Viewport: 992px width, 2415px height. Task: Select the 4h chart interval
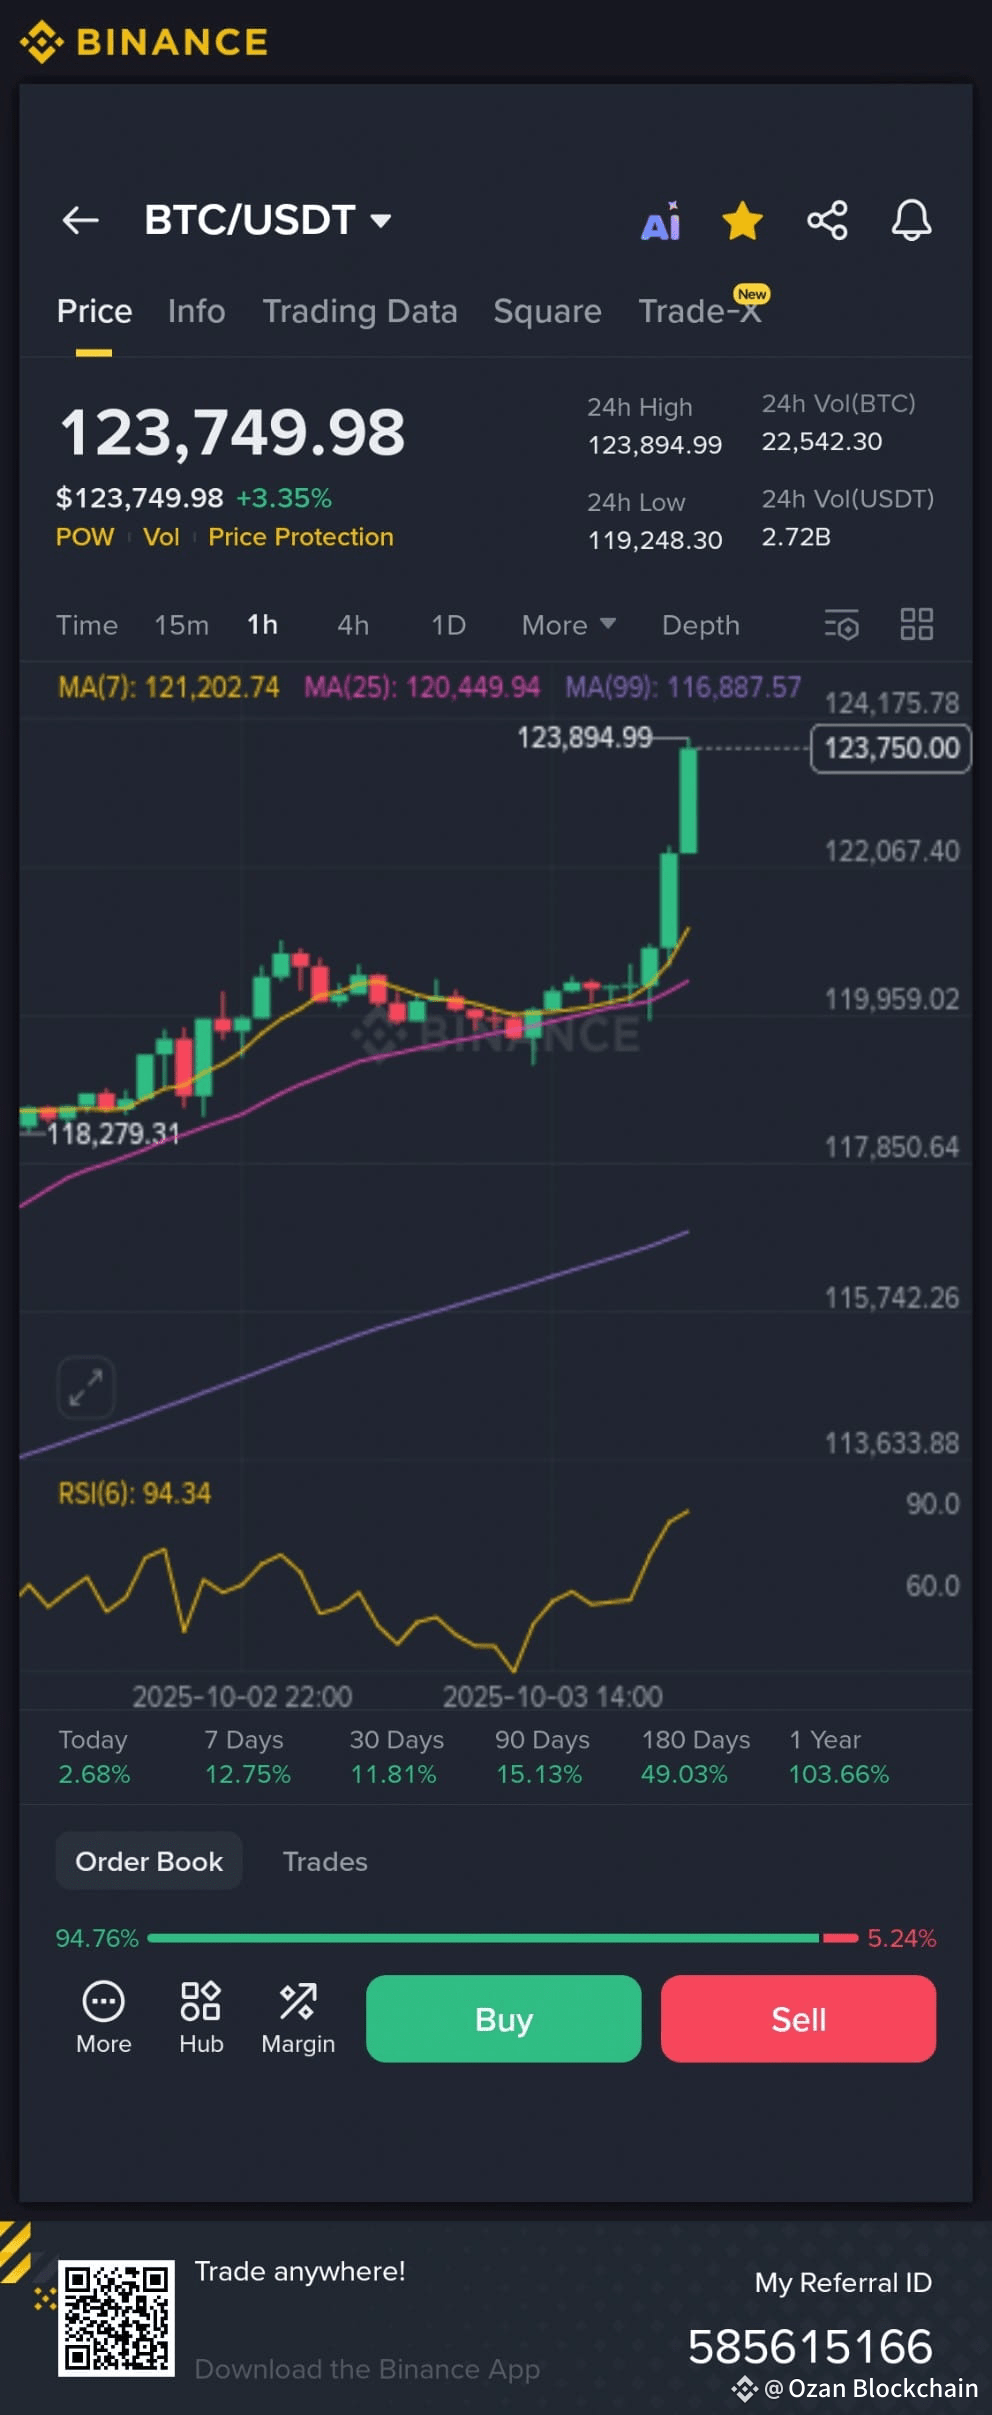pos(353,625)
